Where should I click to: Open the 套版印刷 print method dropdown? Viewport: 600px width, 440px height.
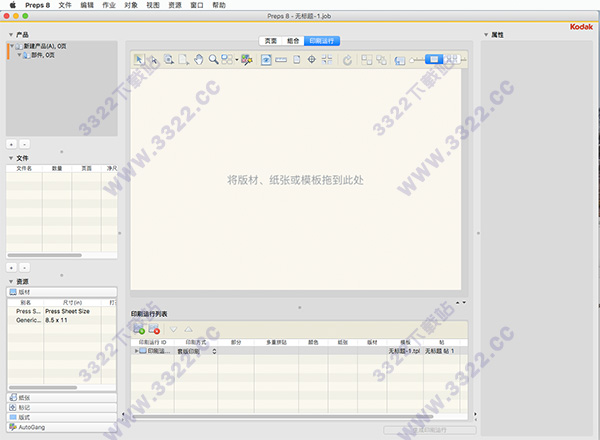coord(196,351)
